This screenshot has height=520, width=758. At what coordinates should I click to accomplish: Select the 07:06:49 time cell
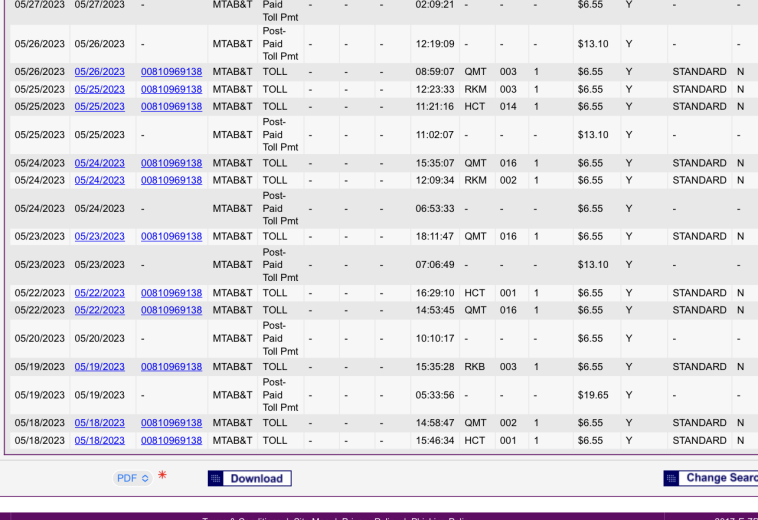(x=435, y=265)
